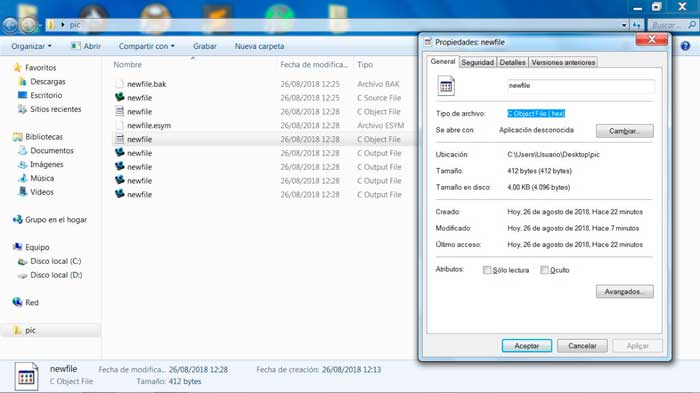This screenshot has width=700, height=393.
Task: Select Equipo in the navigation pane
Action: tap(37, 247)
